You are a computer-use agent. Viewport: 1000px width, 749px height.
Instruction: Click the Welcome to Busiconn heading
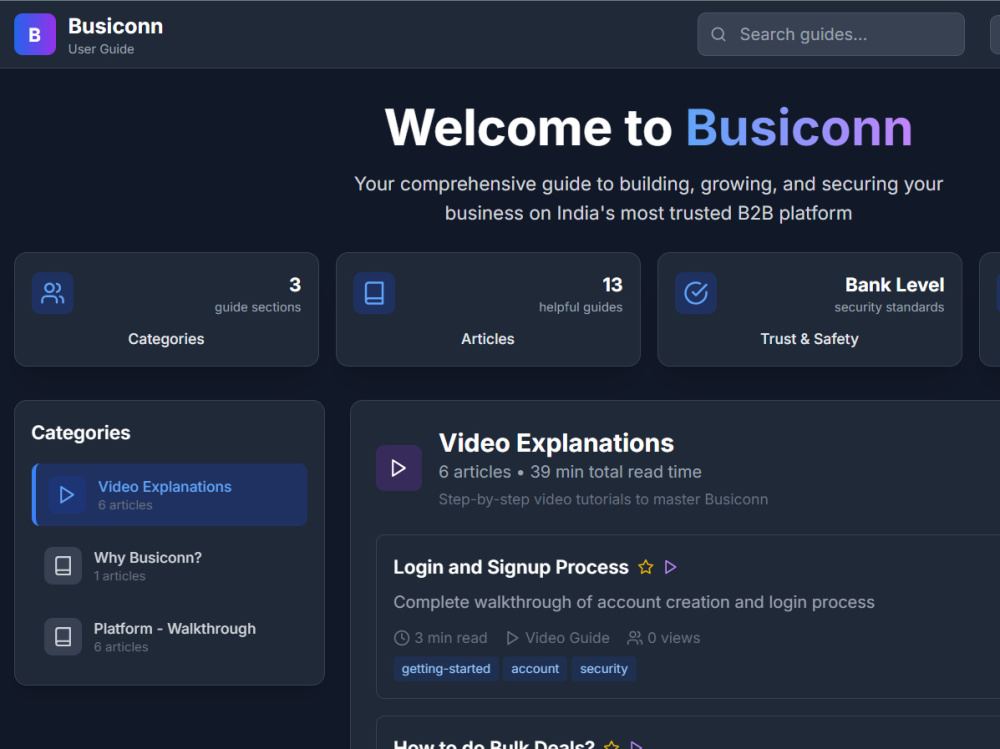649,128
